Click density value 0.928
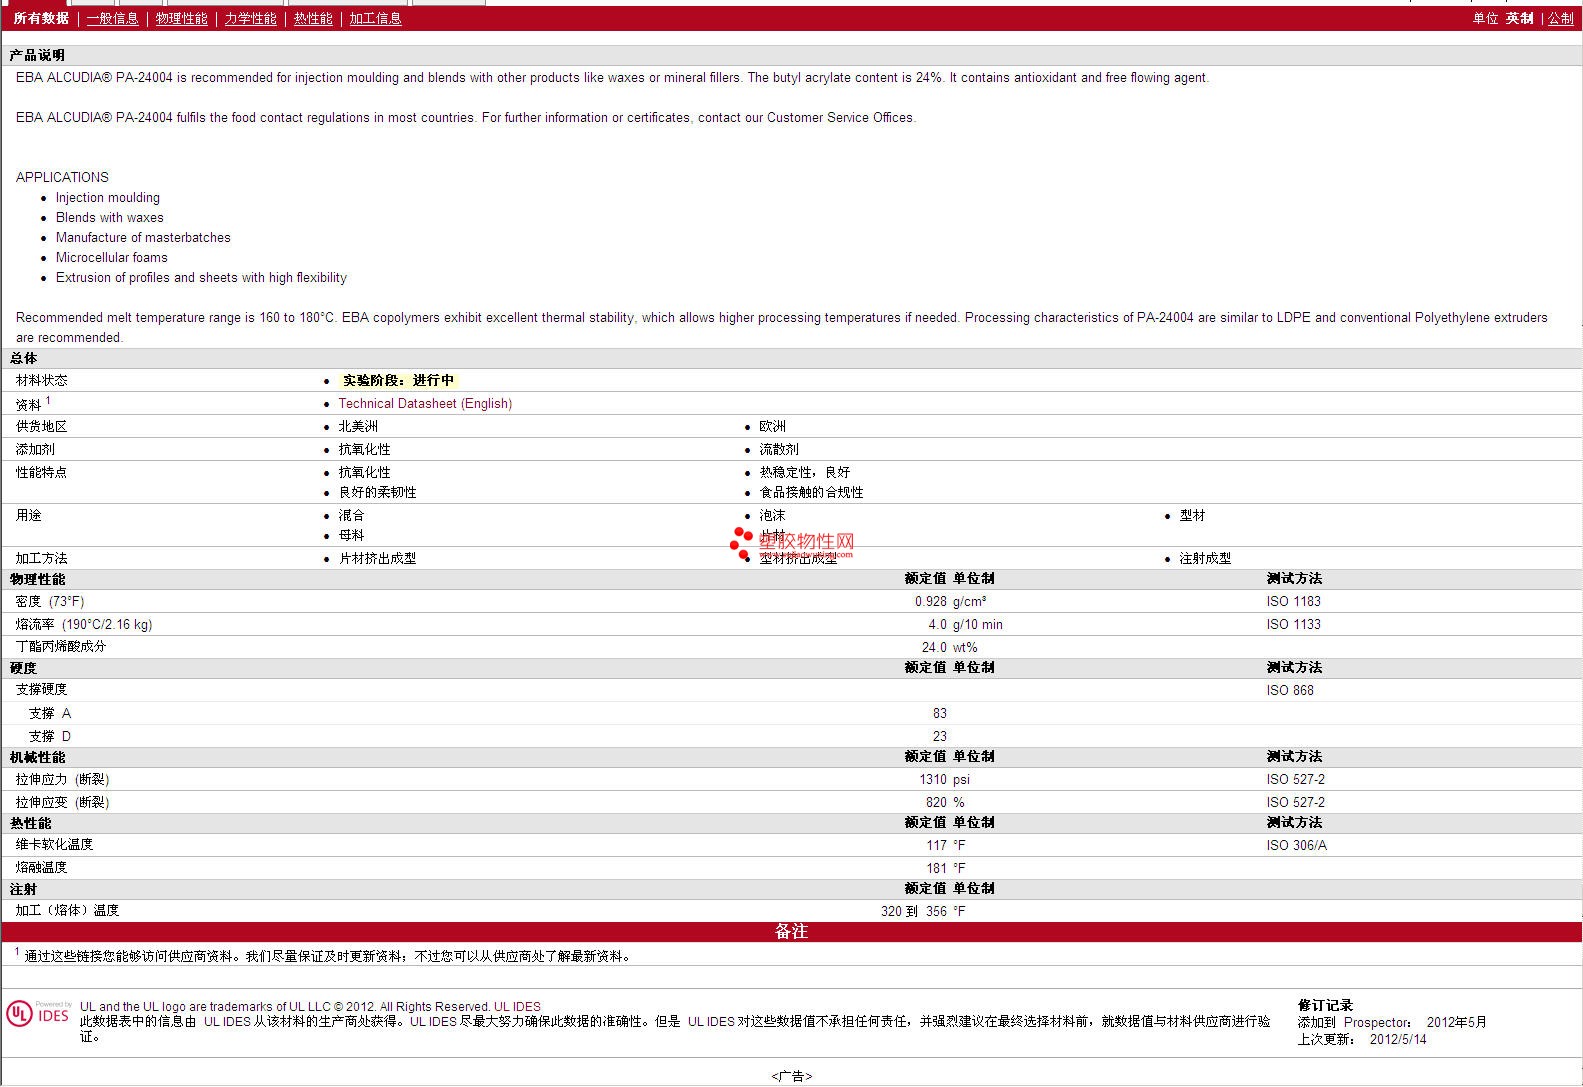The height and width of the screenshot is (1087, 1583). (930, 601)
